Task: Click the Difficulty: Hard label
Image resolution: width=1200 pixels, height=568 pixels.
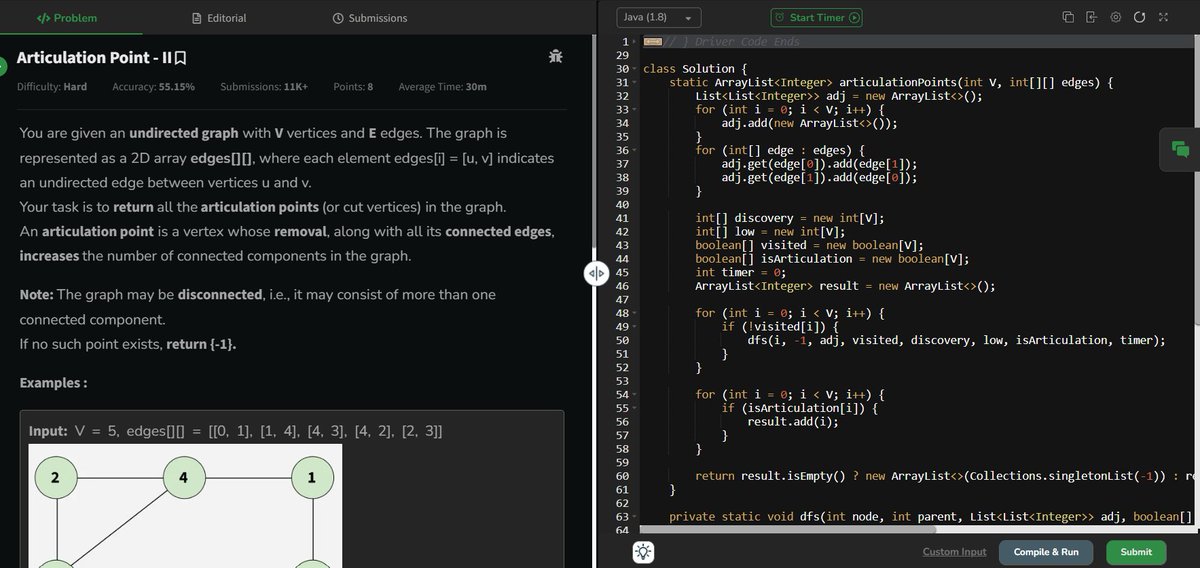Action: [x=52, y=87]
